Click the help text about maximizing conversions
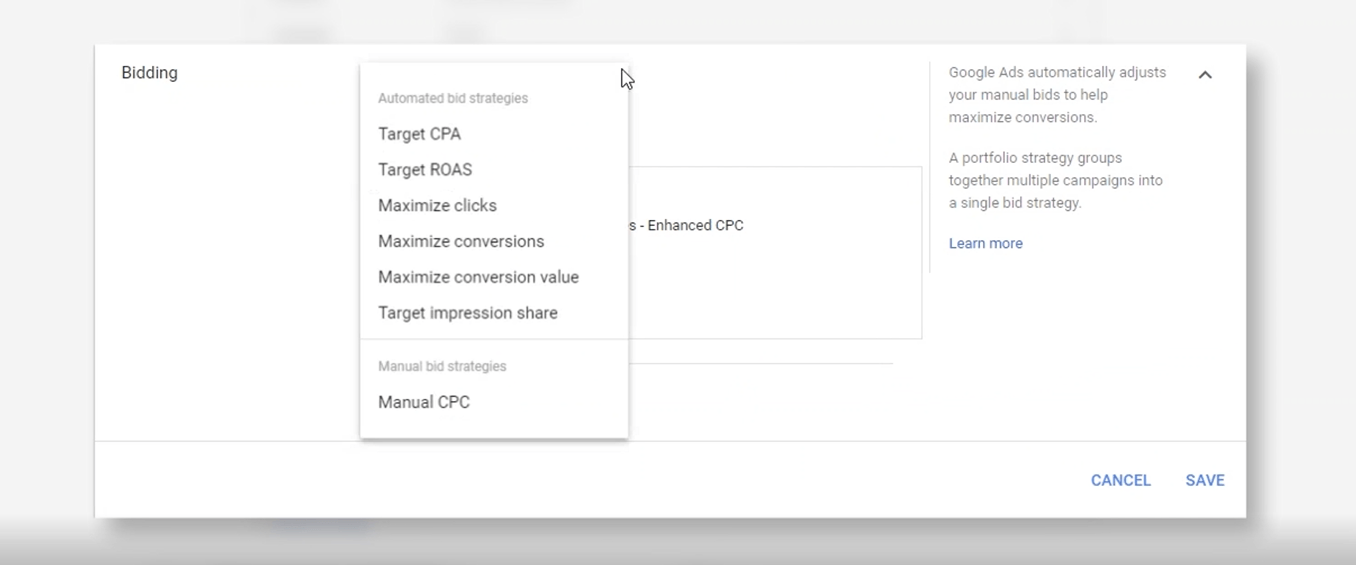Image resolution: width=1356 pixels, height=565 pixels. click(1057, 95)
